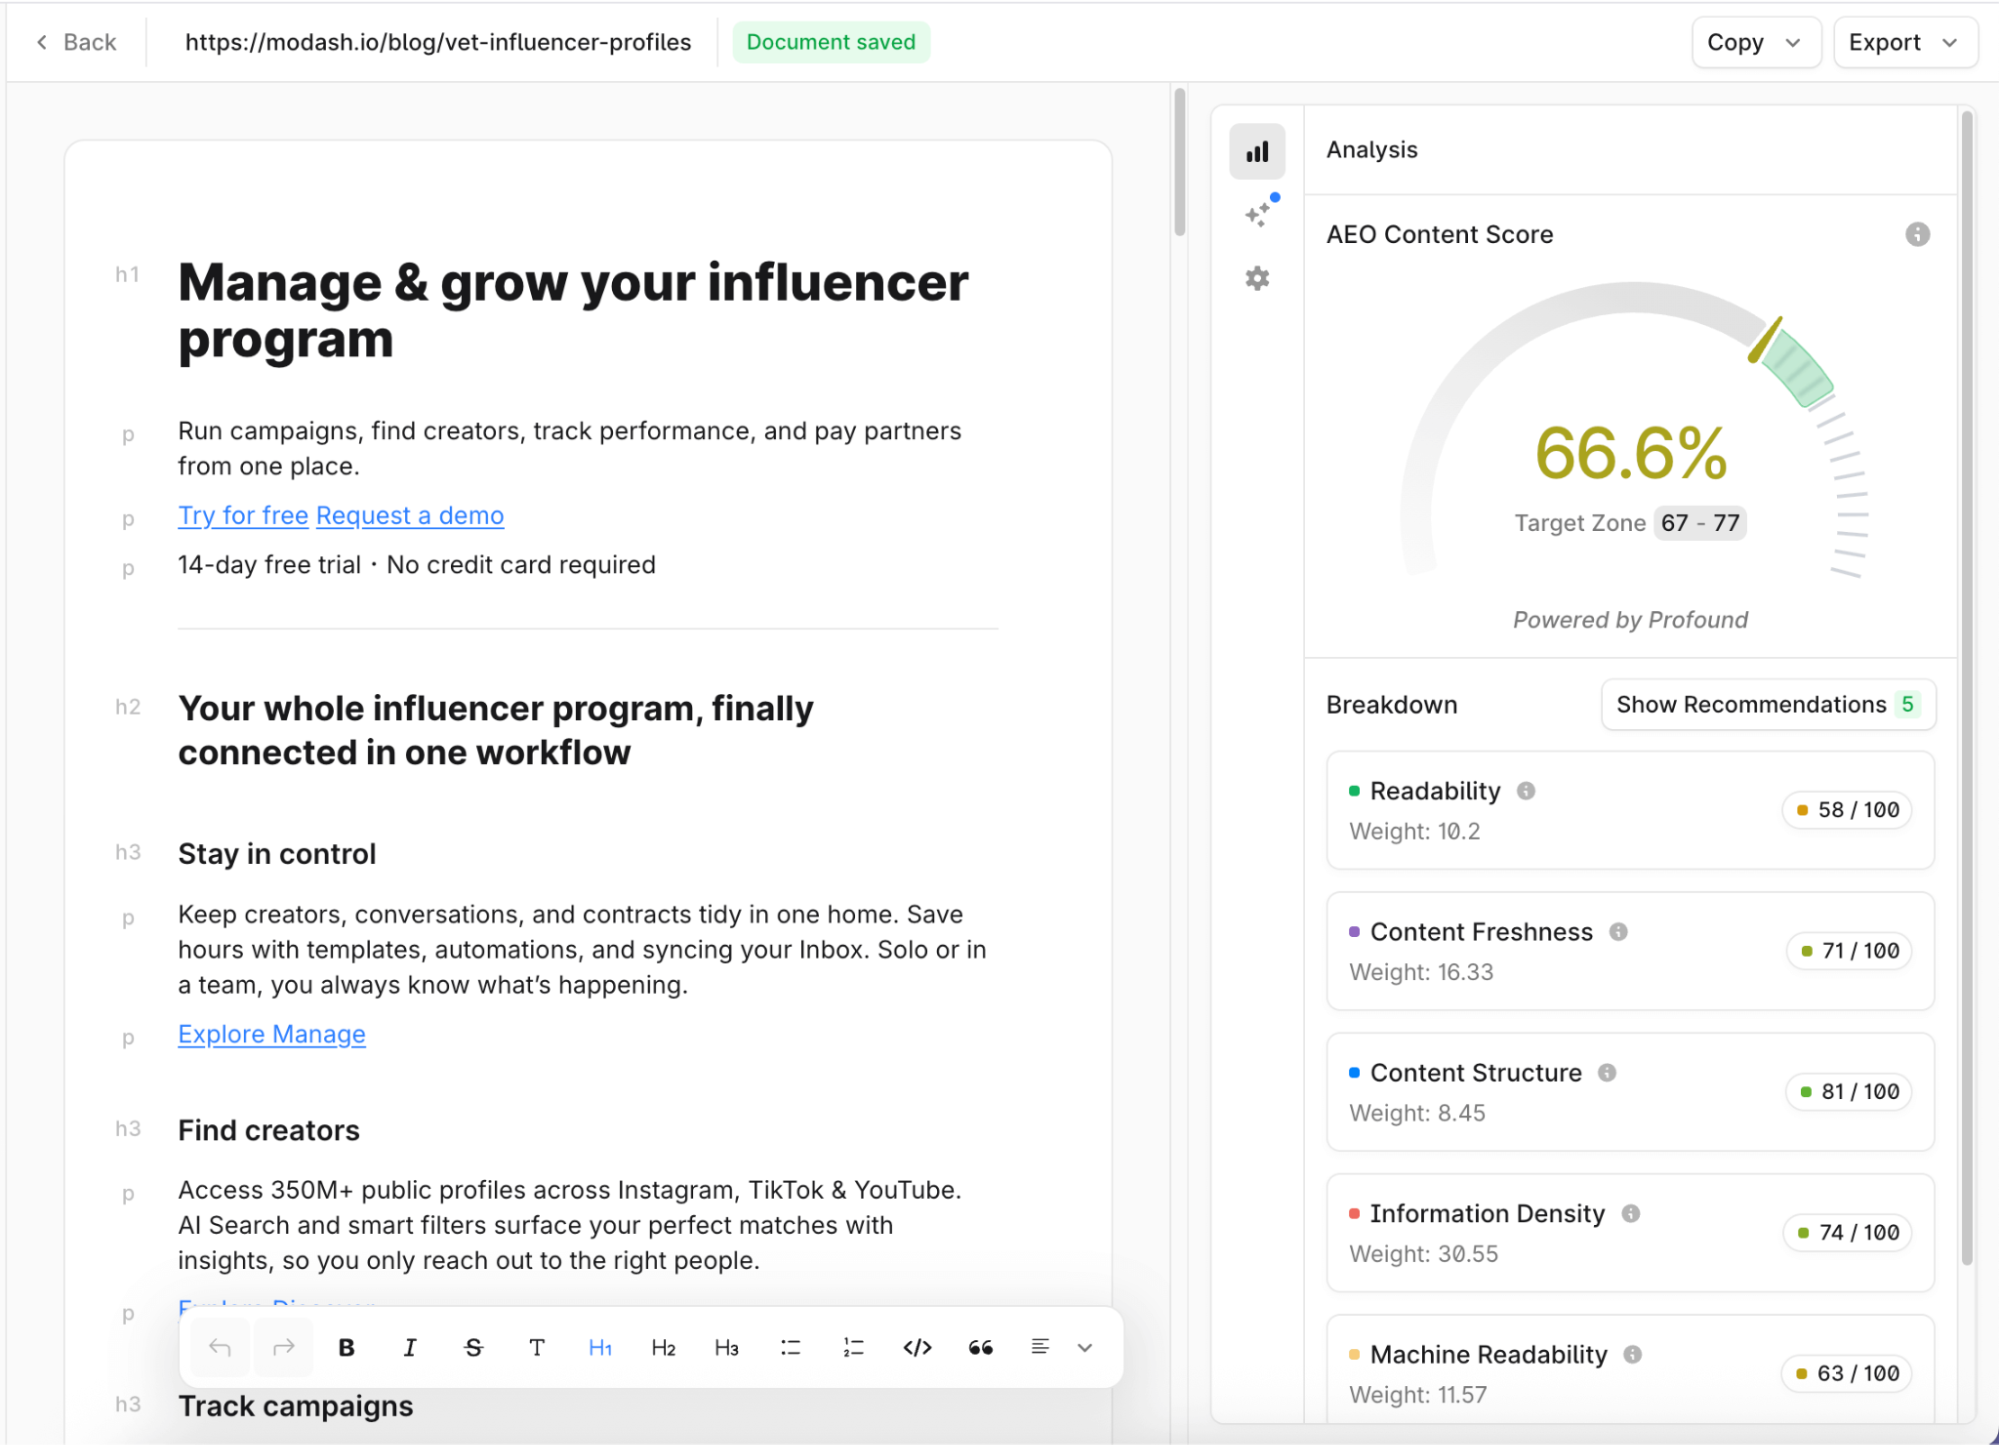
Task: Toggle the H2 heading style
Action: (663, 1347)
